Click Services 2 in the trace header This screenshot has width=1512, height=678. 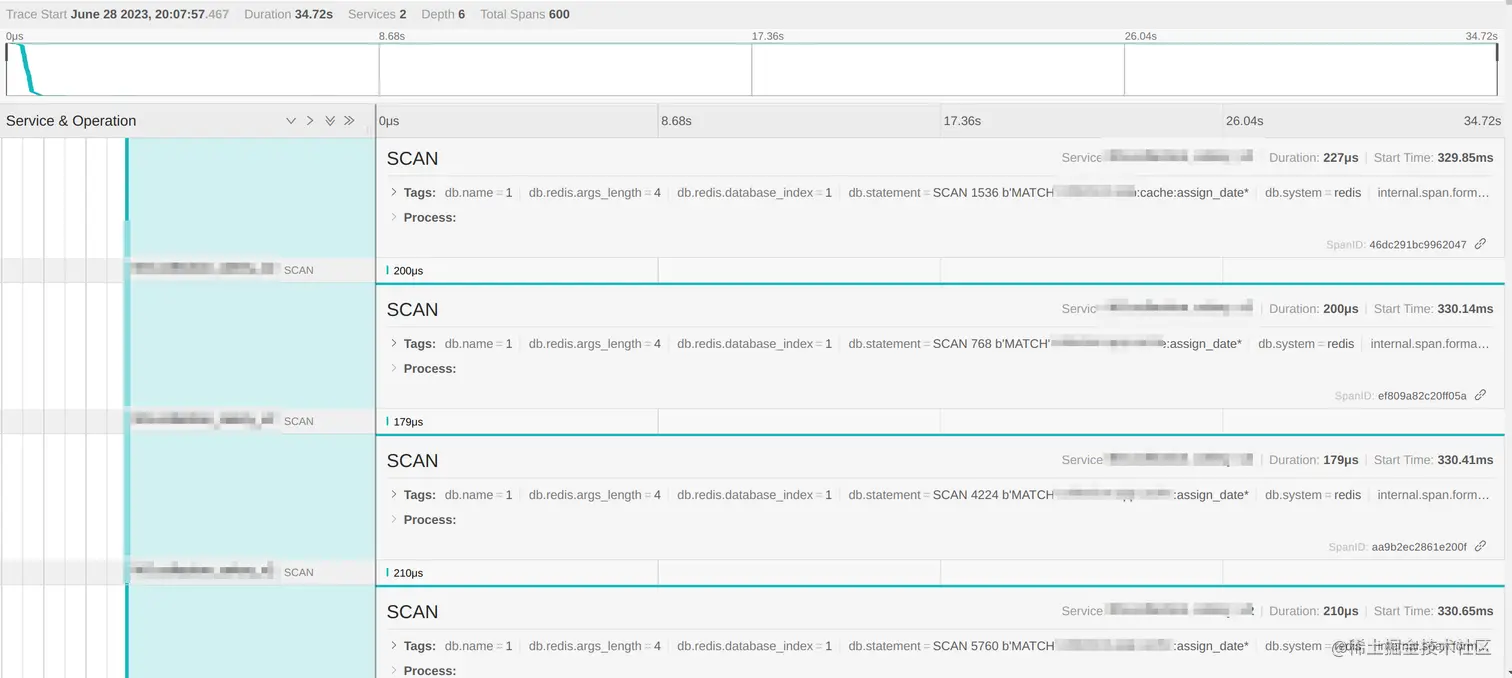(377, 15)
